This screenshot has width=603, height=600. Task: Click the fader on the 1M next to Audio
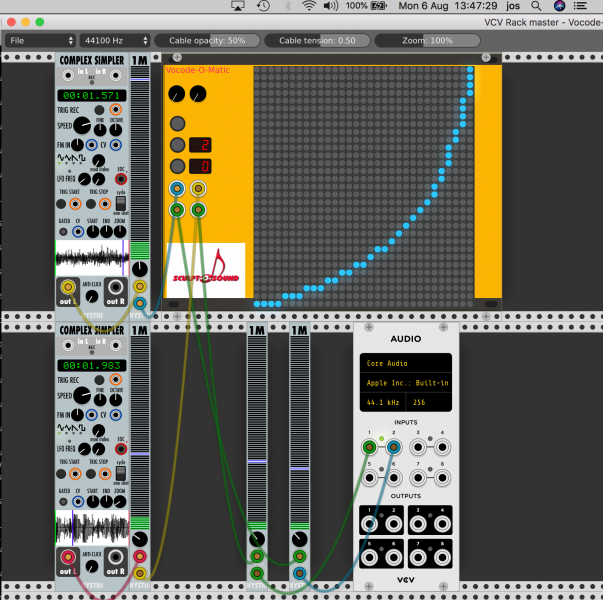click(x=300, y=468)
